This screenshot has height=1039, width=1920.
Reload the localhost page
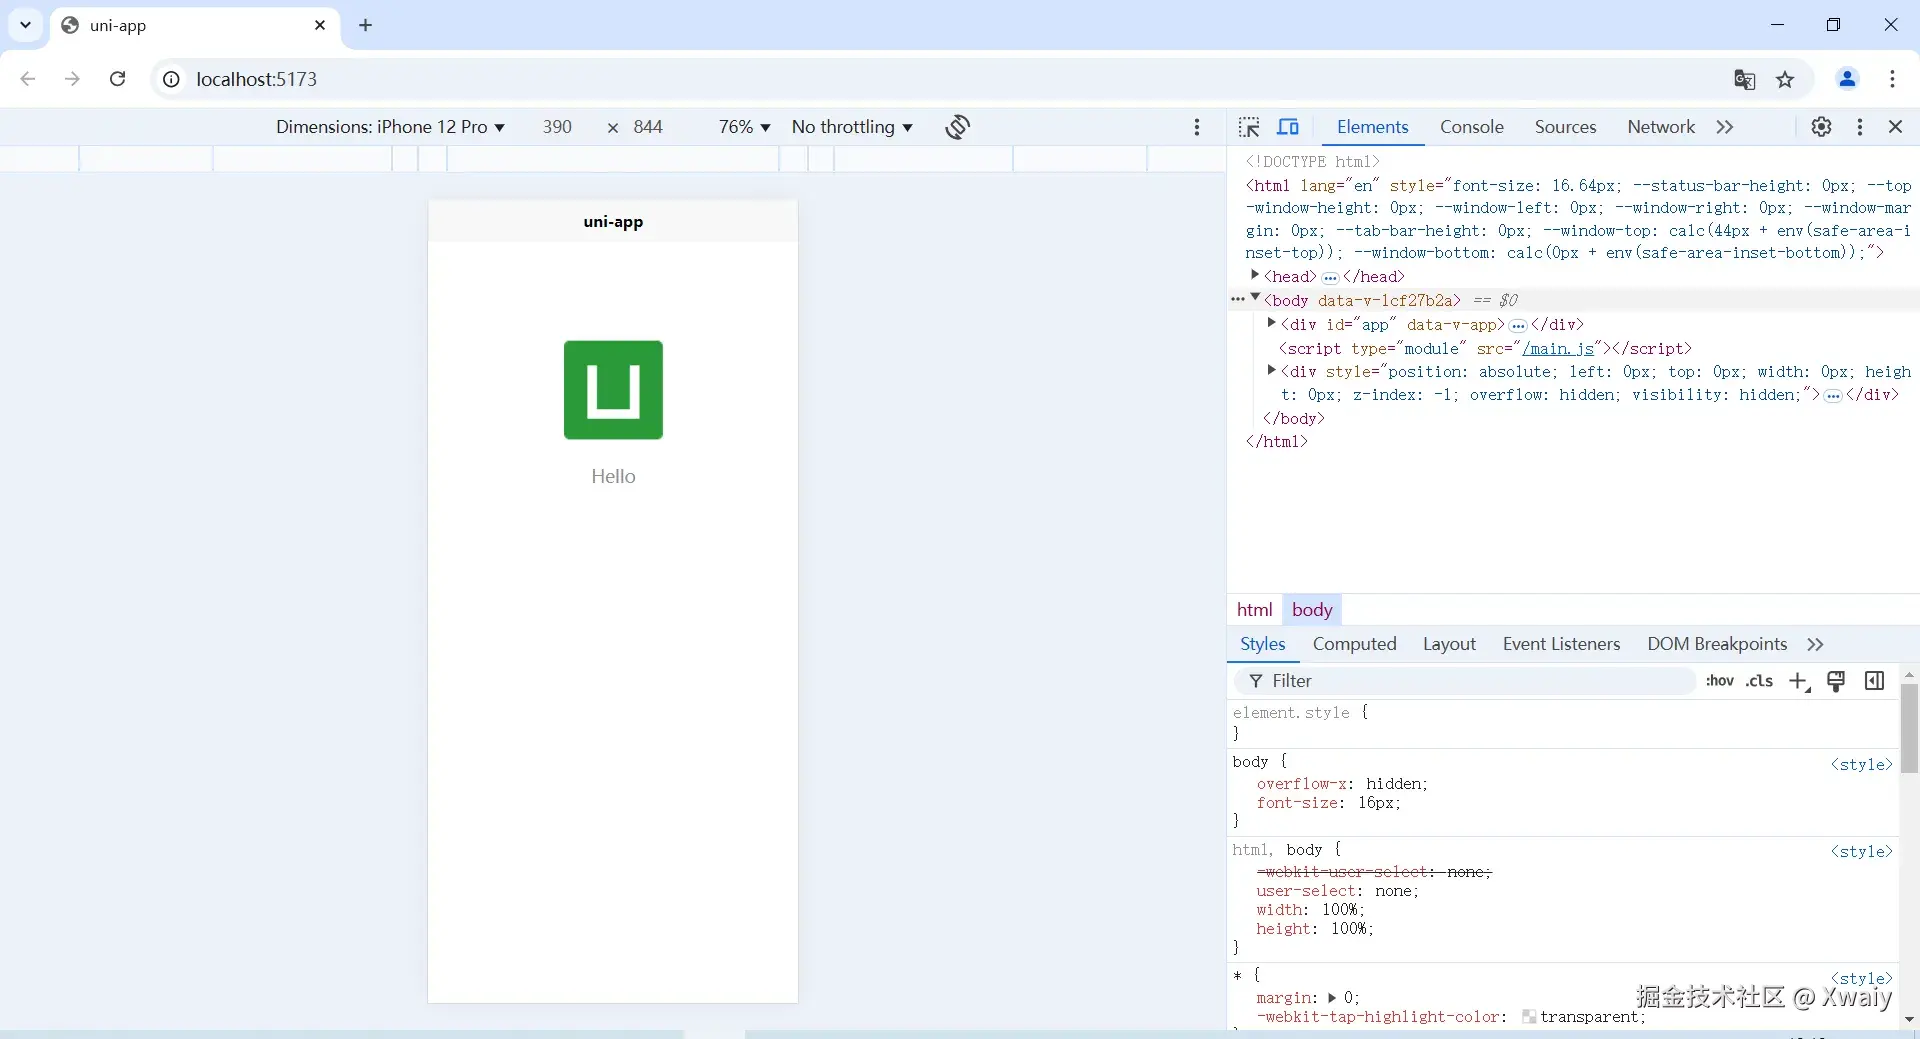117,79
